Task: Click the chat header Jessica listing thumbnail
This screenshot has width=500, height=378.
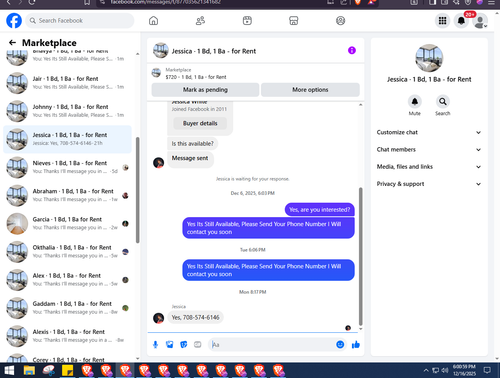Action: tap(161, 50)
